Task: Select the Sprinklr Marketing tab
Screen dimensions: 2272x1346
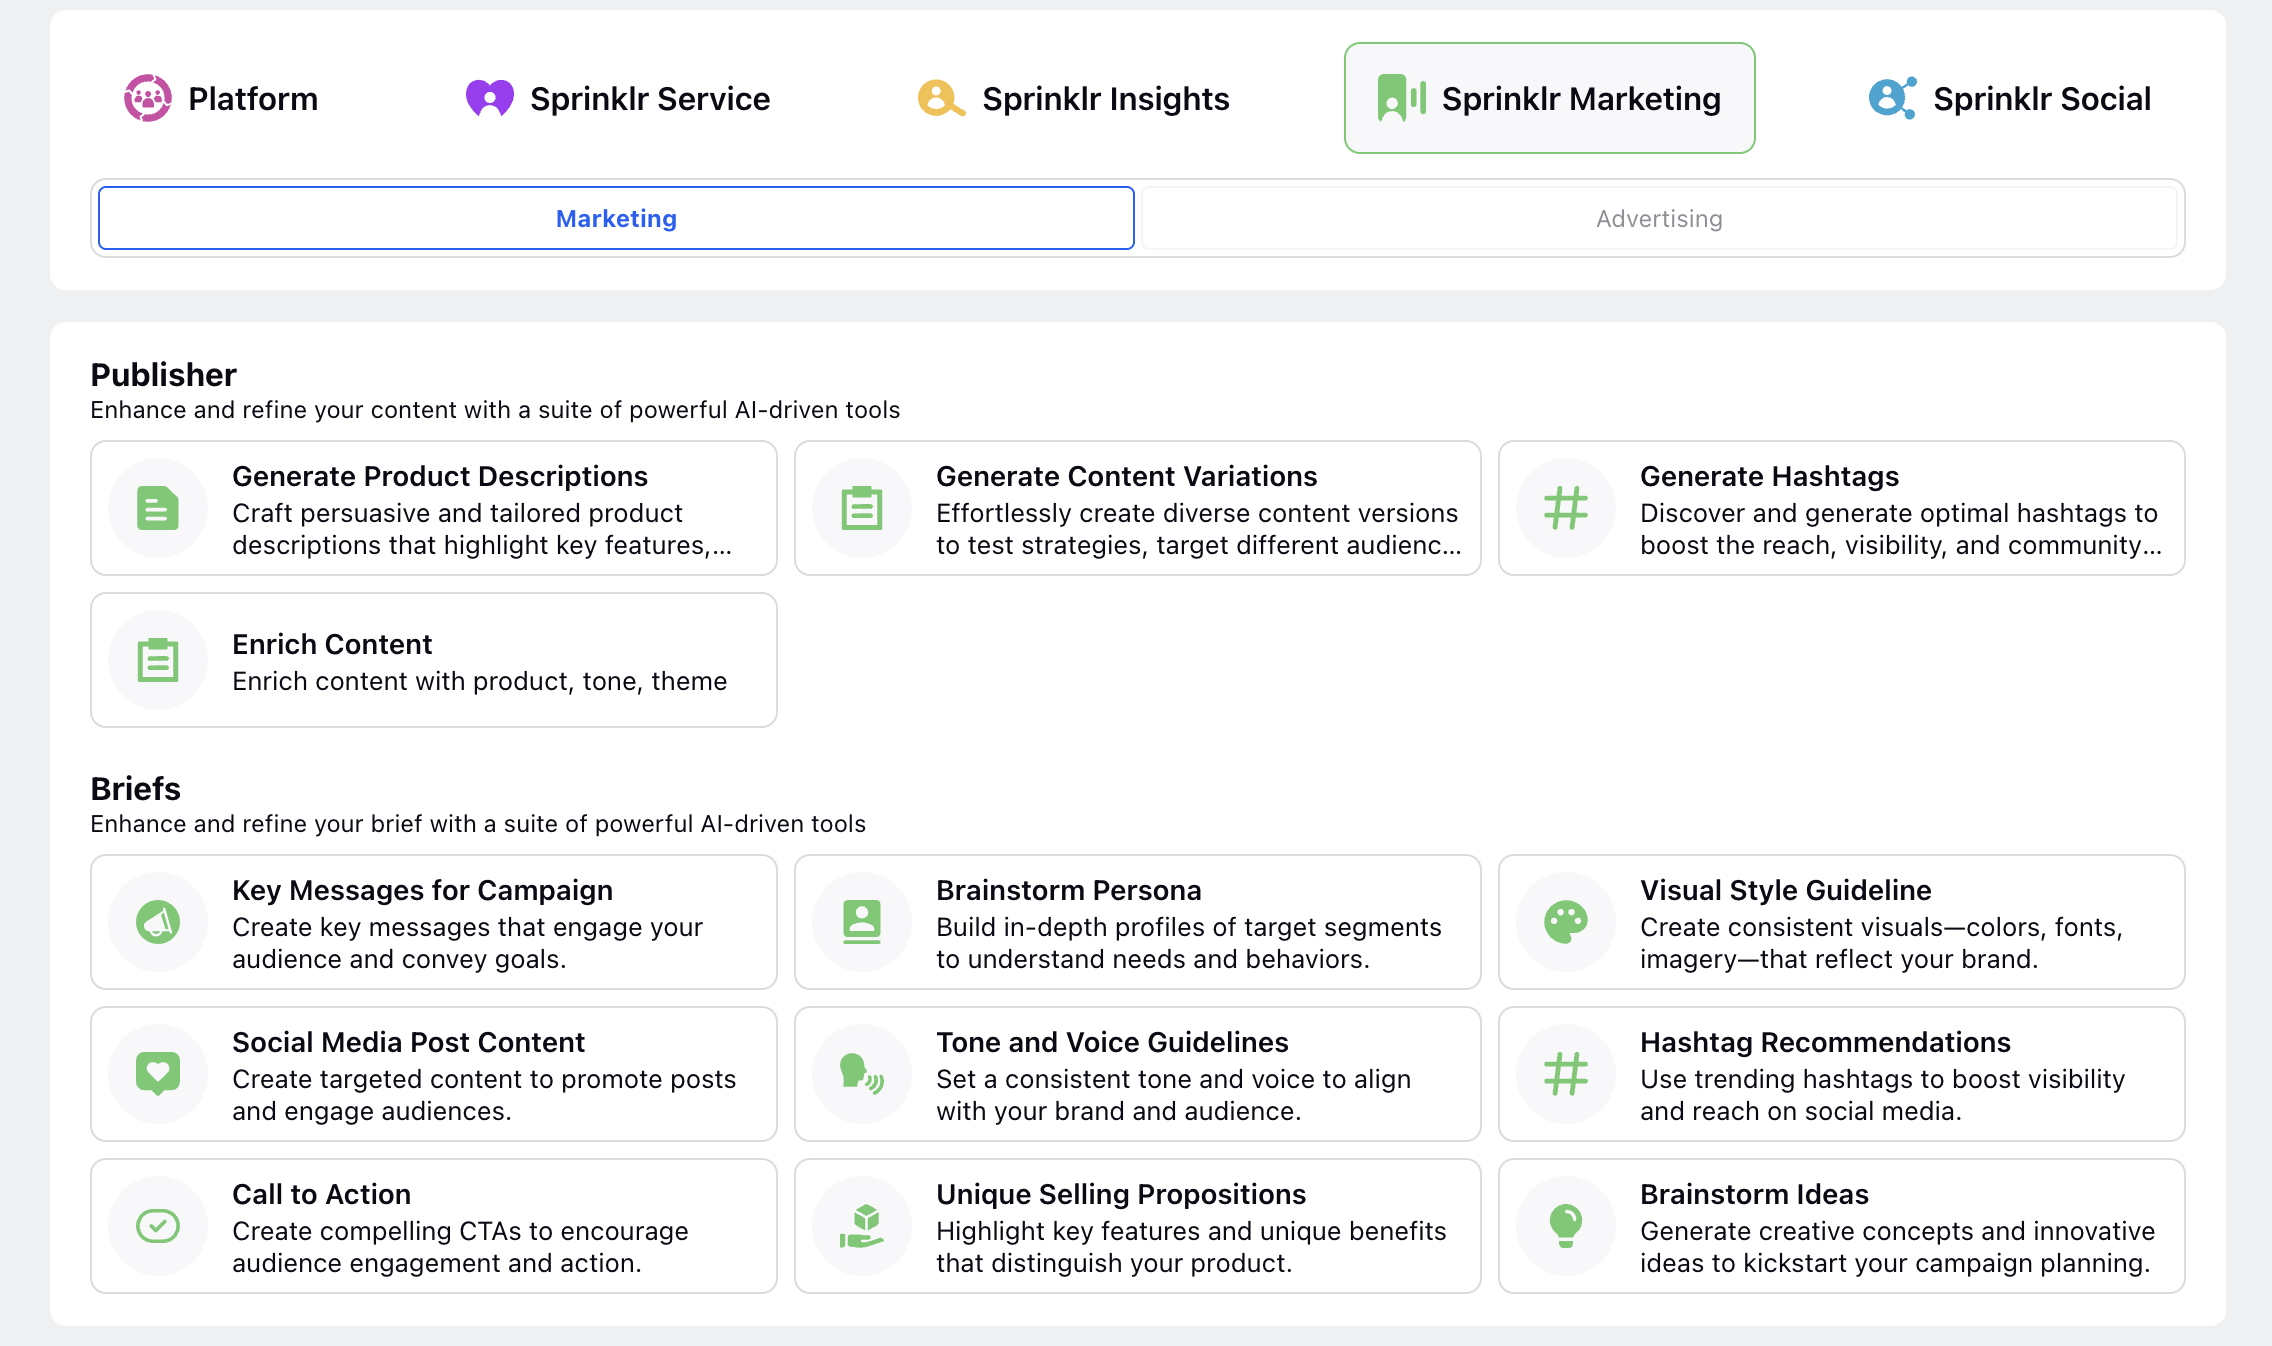Action: (1550, 98)
